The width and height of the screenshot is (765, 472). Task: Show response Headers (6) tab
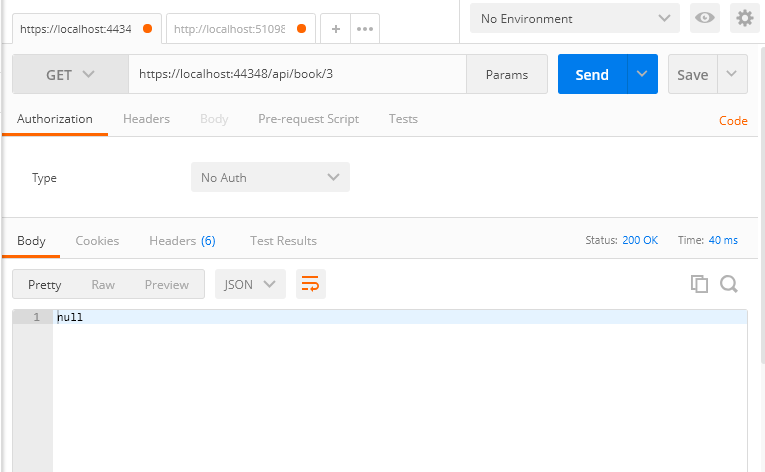click(182, 241)
